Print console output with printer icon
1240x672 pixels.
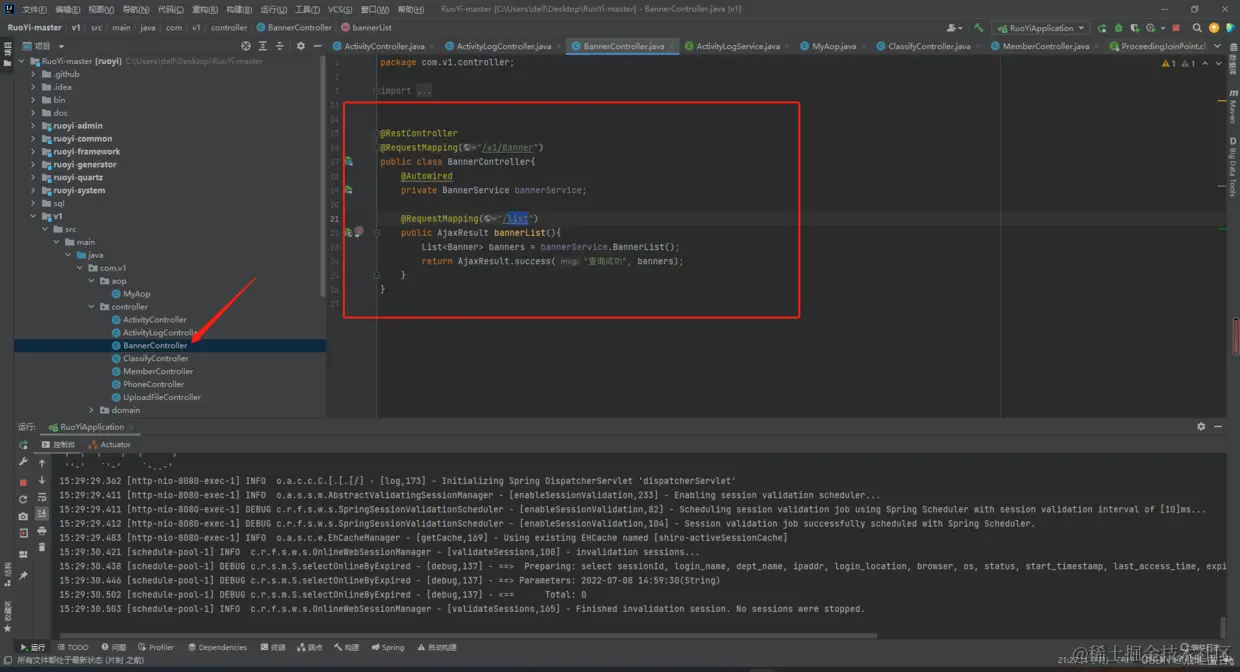pos(42,531)
